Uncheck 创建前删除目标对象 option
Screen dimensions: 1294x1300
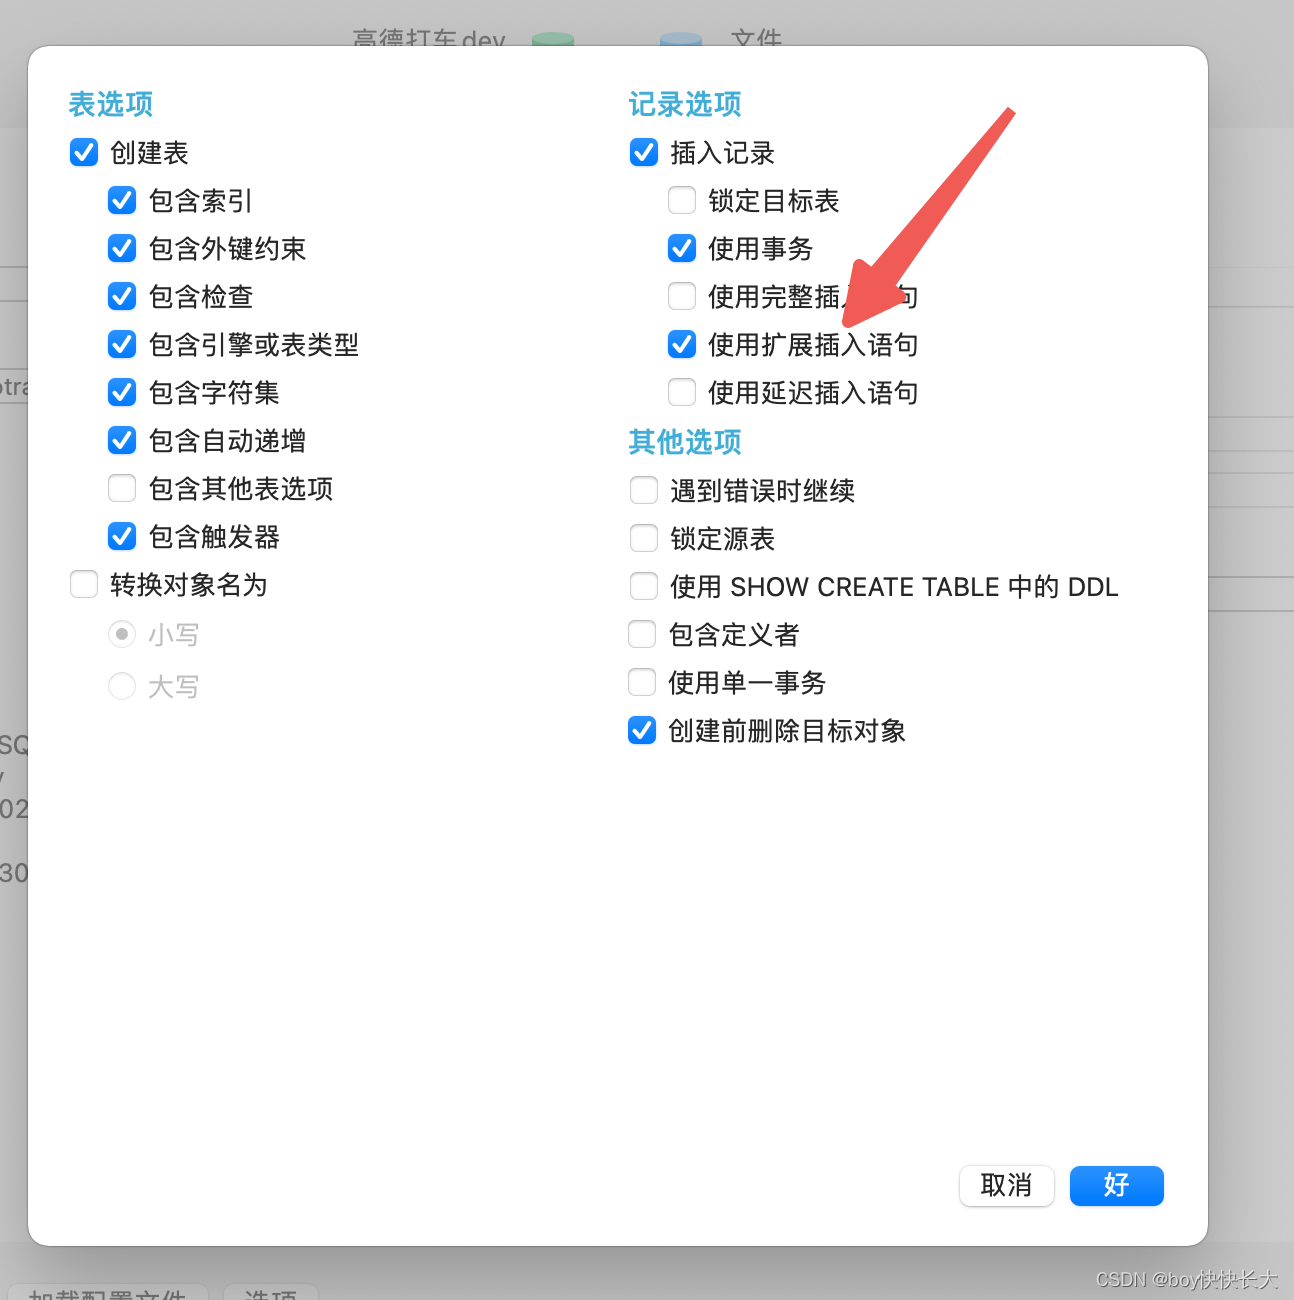click(642, 730)
